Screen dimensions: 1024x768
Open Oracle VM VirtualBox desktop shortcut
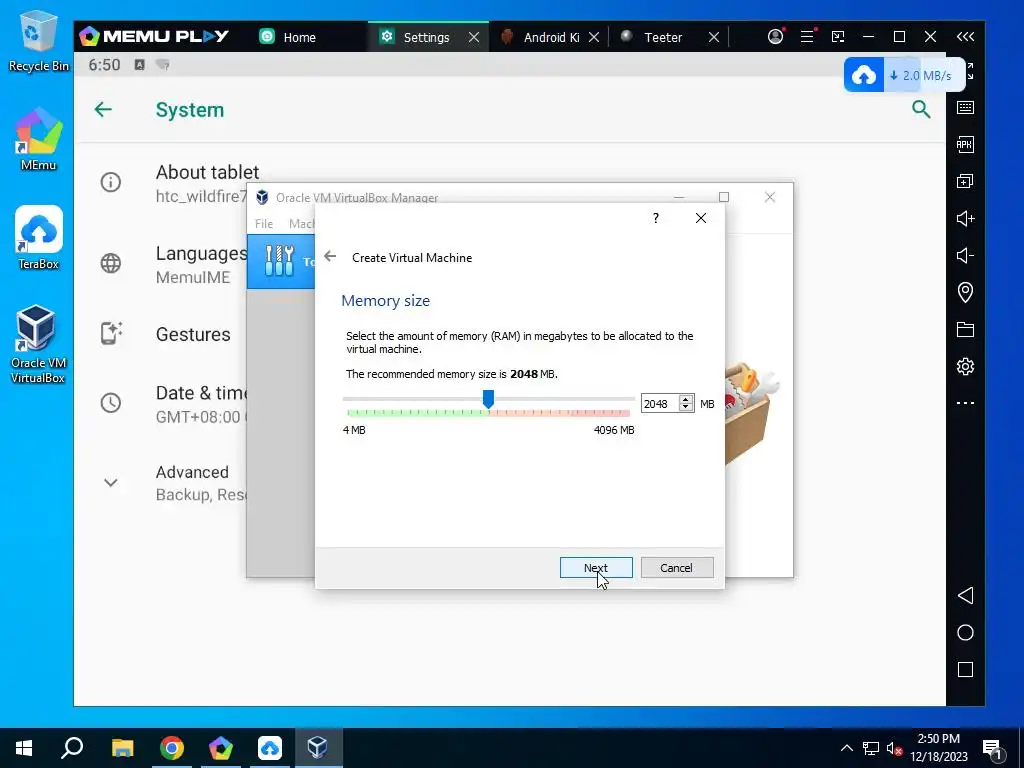37,344
